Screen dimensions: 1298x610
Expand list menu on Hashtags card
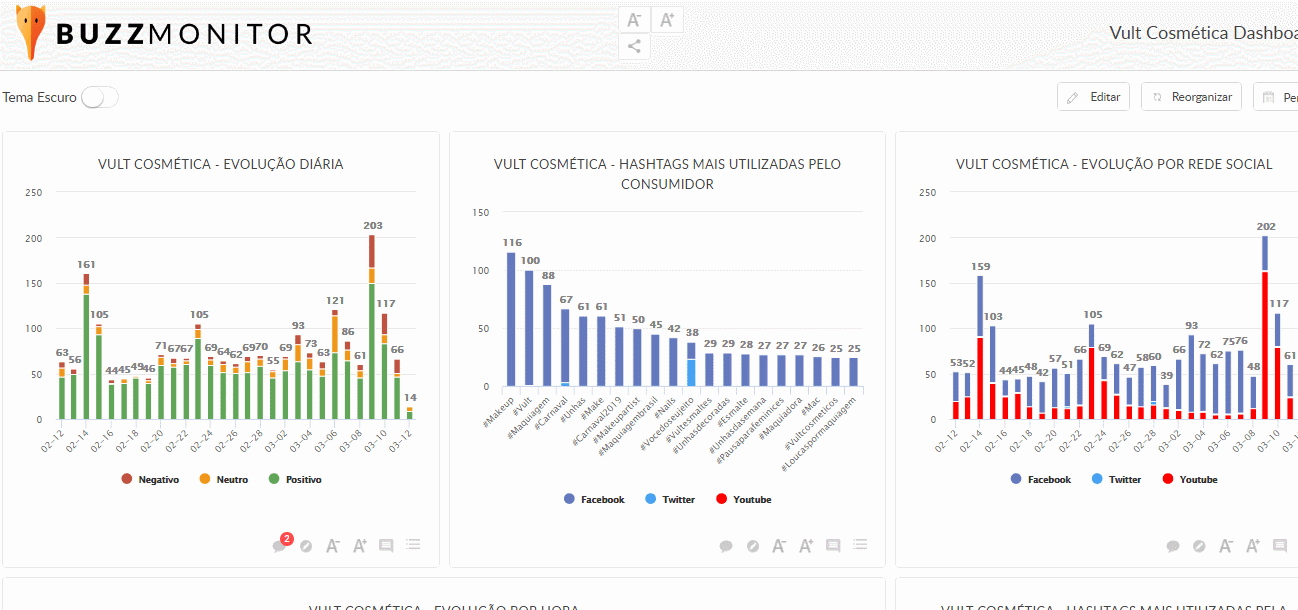(860, 546)
